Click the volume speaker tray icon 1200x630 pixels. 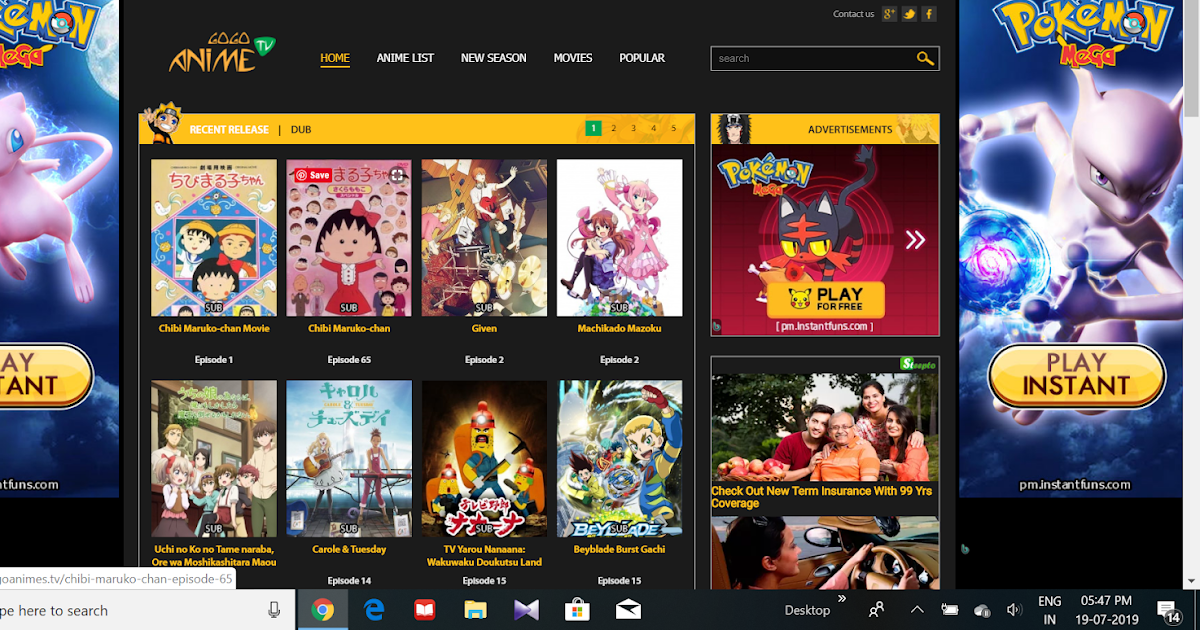pos(1014,610)
